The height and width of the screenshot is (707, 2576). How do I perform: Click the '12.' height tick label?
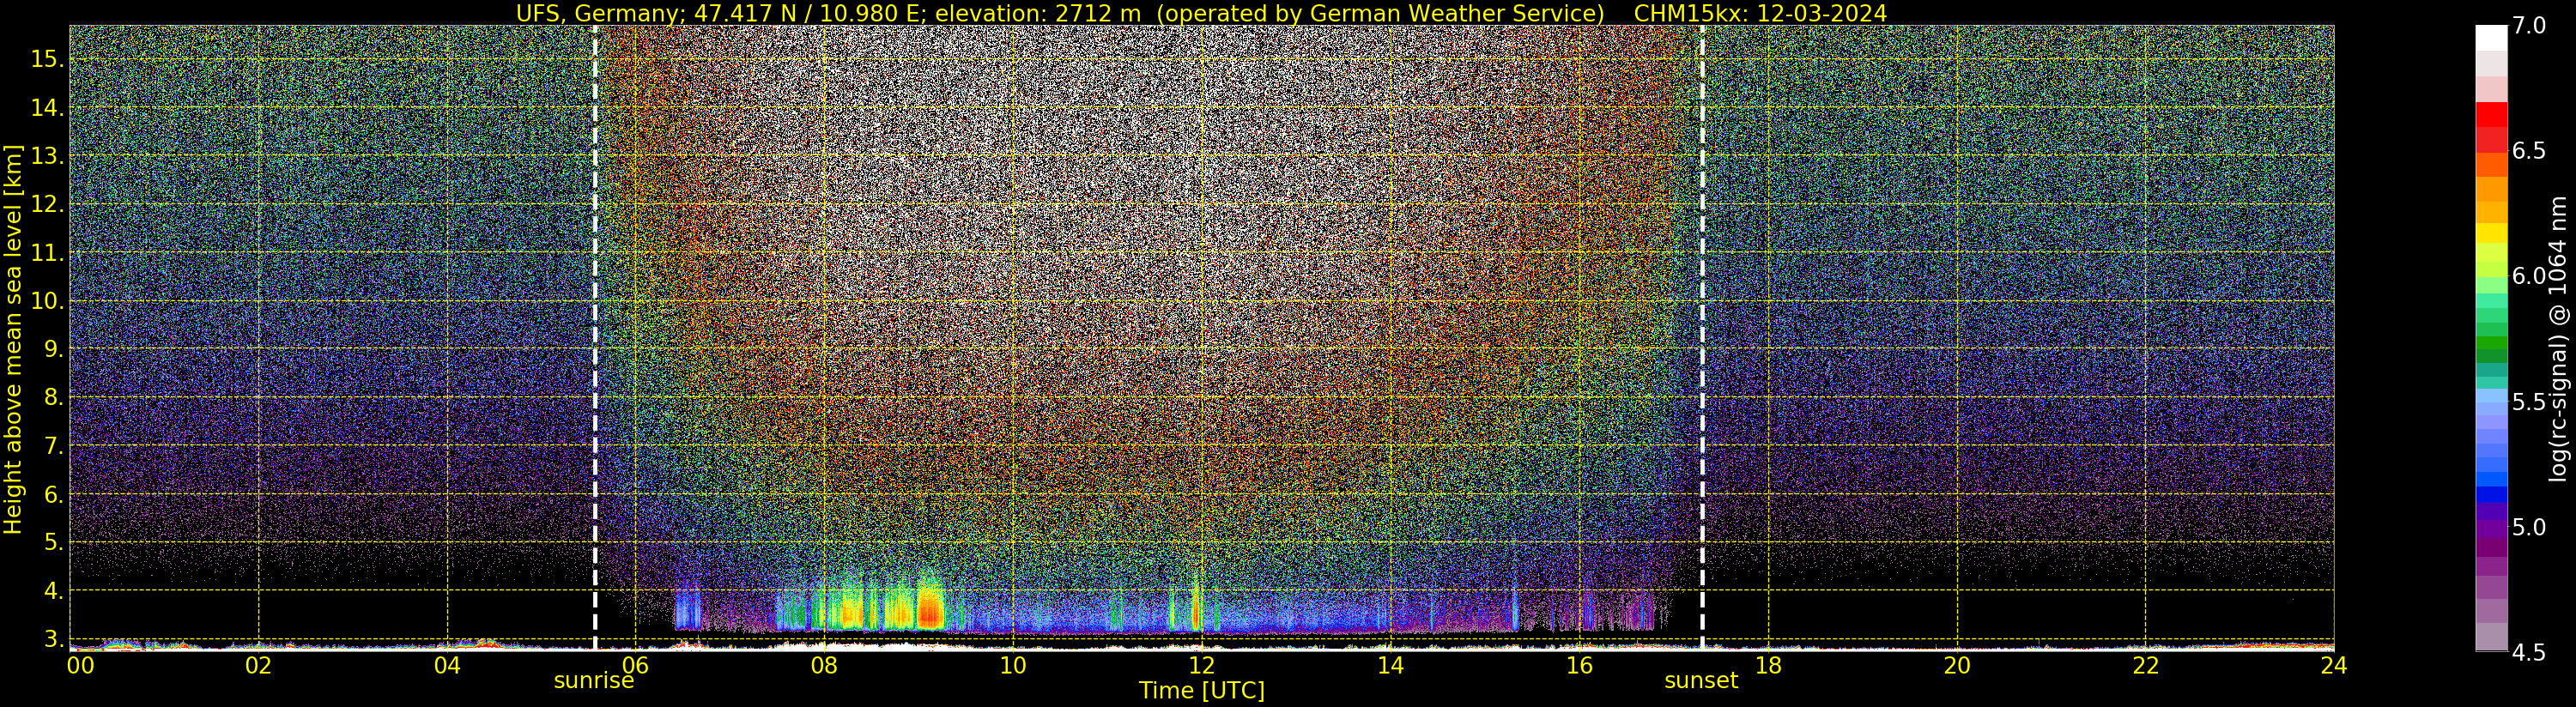point(46,204)
